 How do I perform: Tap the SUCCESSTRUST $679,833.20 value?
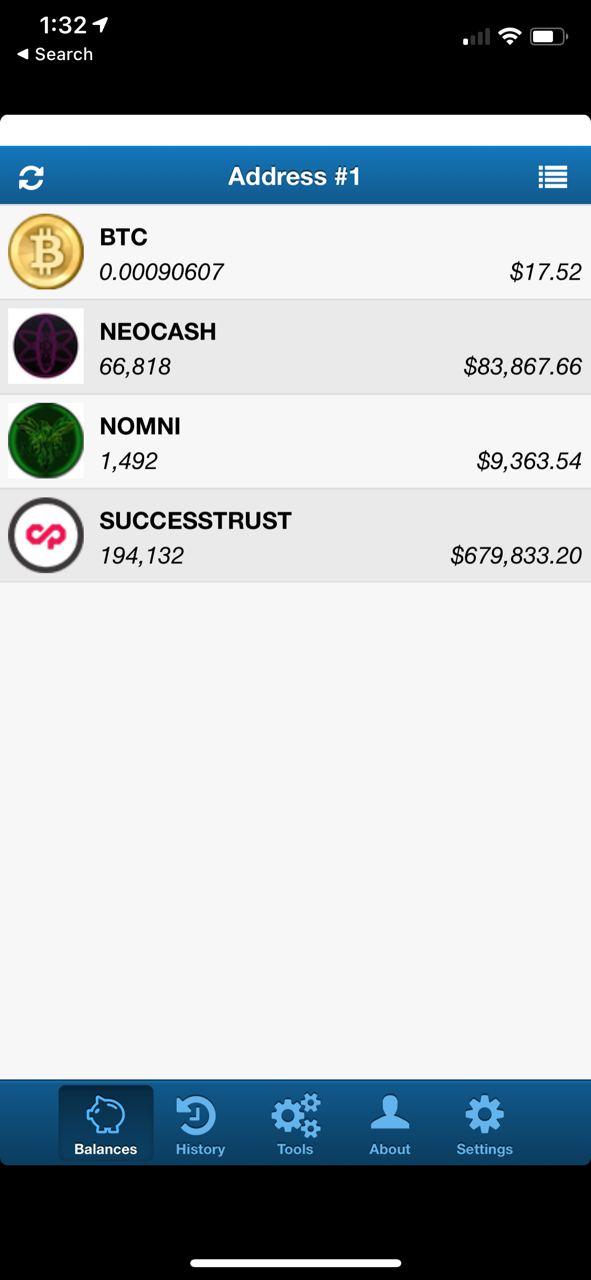click(x=516, y=556)
